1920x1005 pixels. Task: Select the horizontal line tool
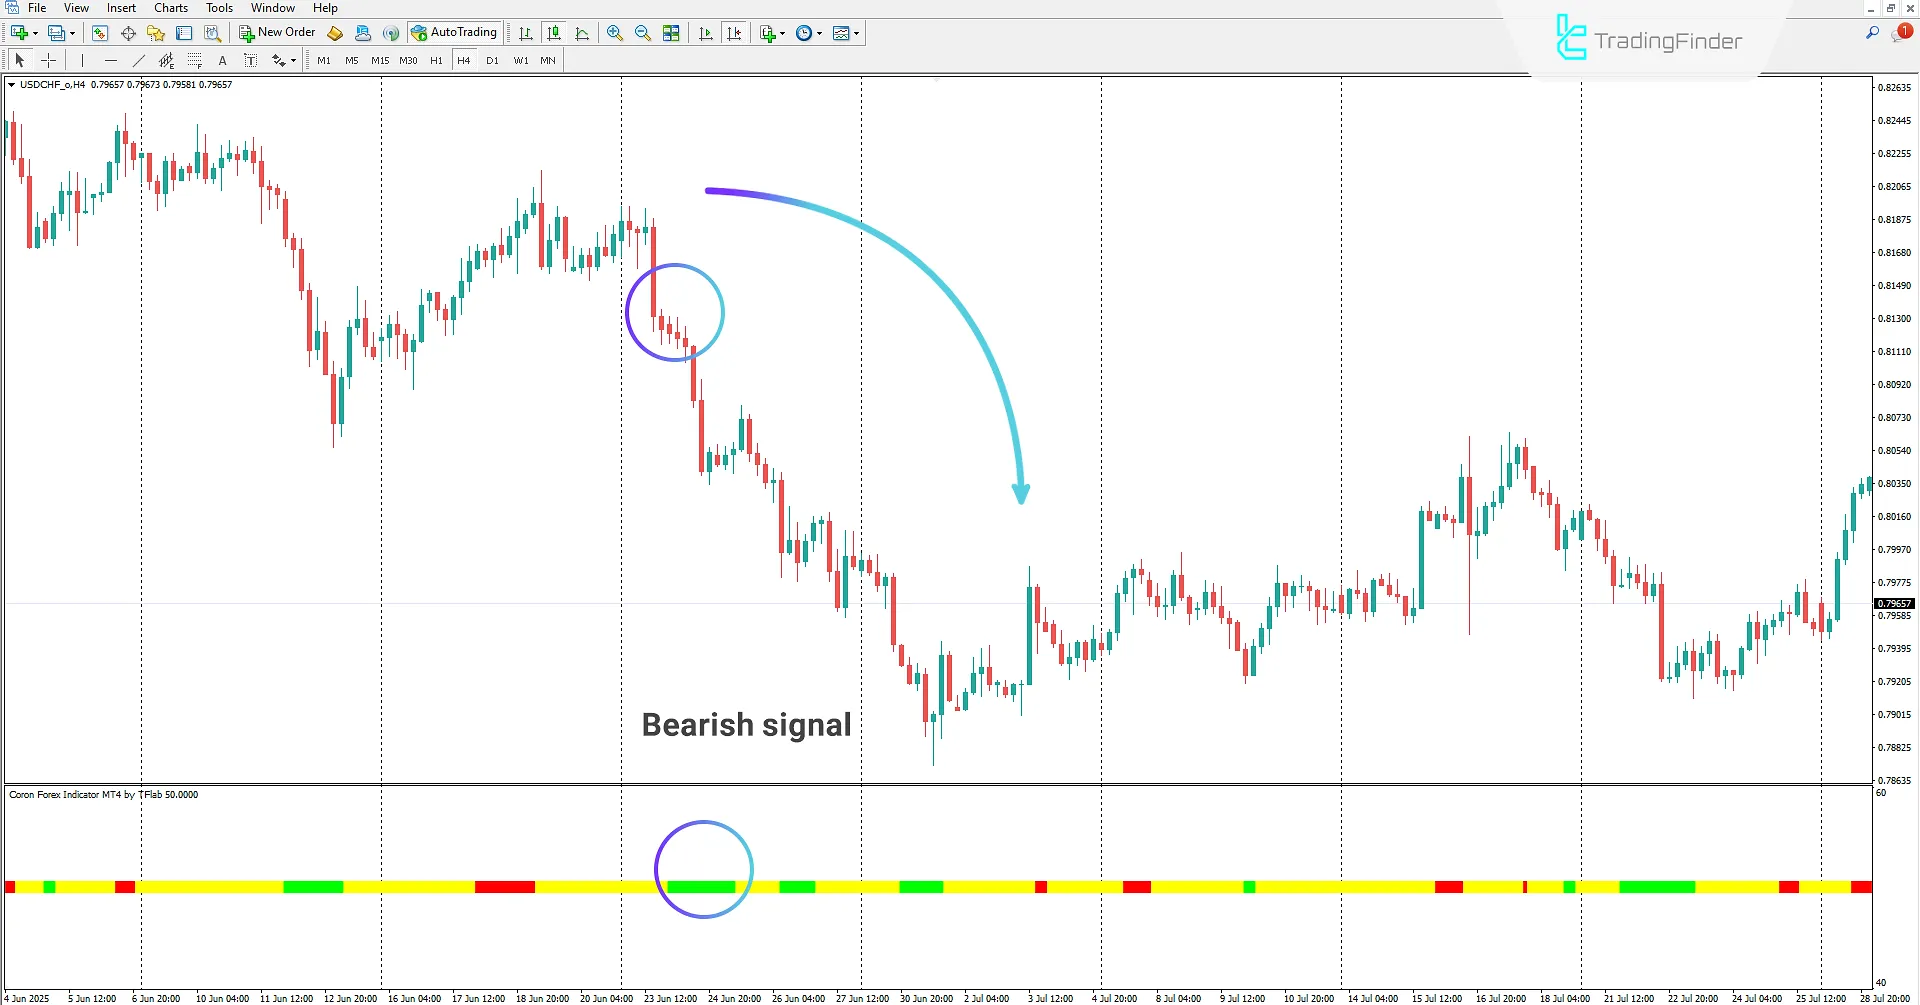pos(110,61)
